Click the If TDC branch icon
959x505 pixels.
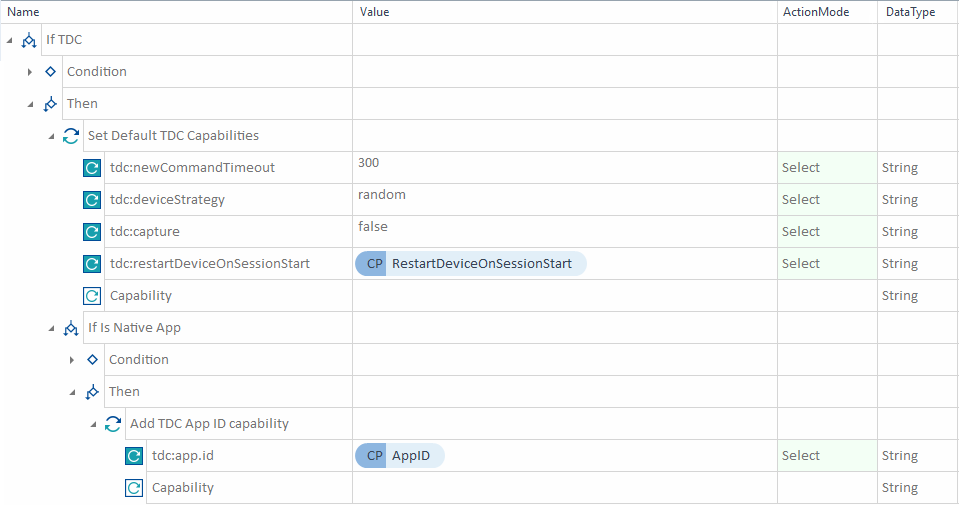point(29,40)
